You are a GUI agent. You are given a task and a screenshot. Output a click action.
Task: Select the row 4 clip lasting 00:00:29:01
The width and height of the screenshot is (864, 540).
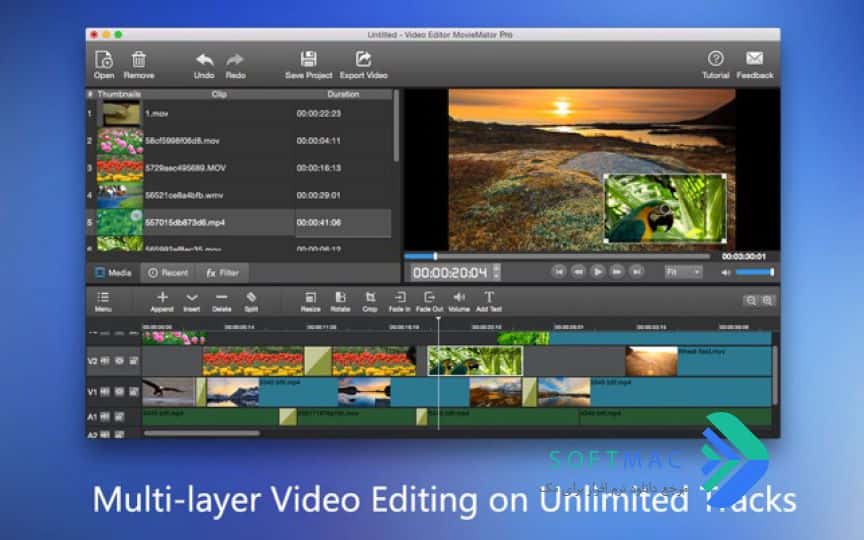click(240, 195)
